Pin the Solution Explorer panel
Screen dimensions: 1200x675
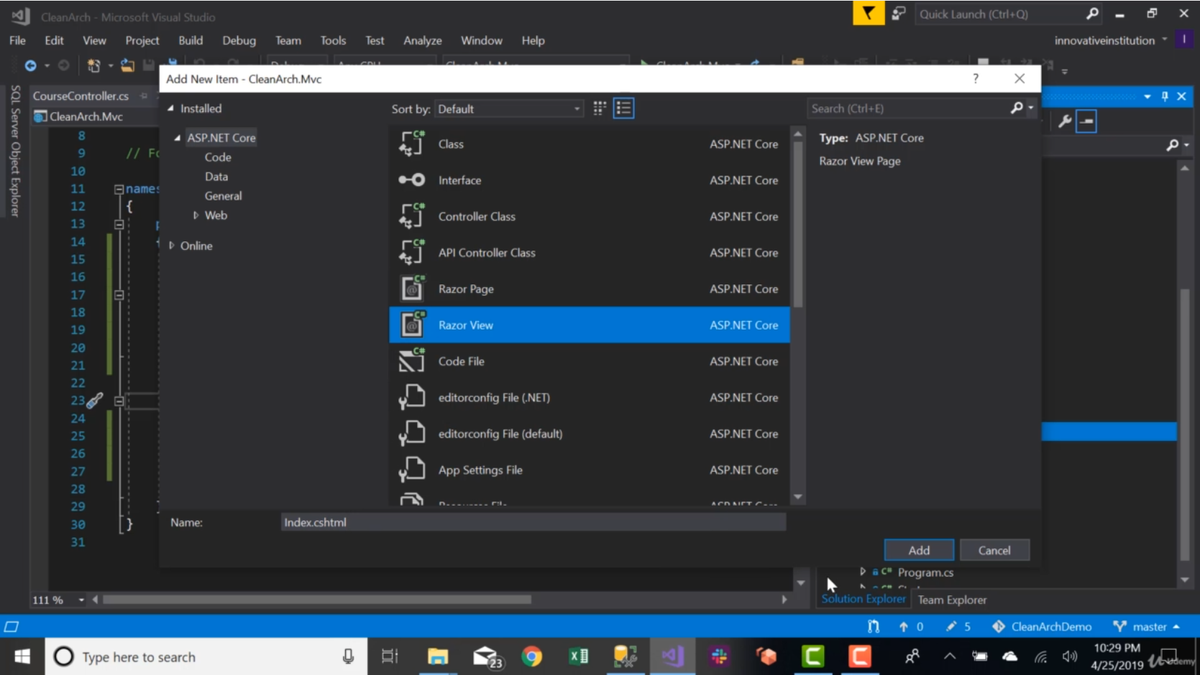(1165, 97)
